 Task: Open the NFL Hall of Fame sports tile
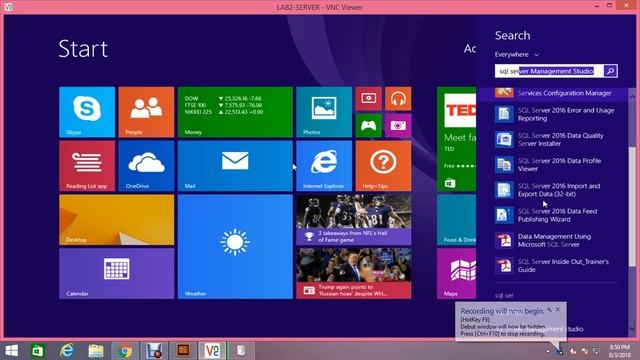tap(354, 220)
